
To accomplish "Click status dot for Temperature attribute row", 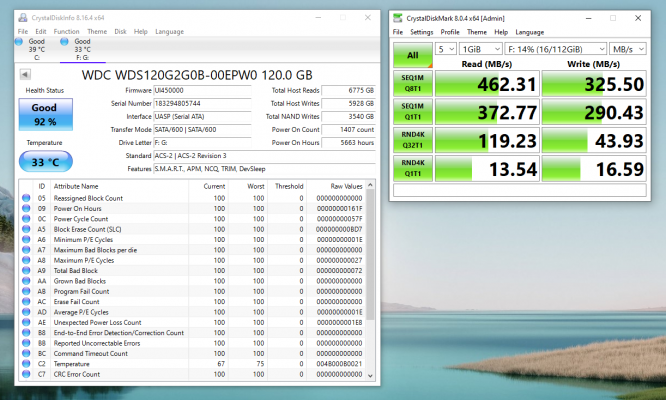I will click(x=26, y=364).
